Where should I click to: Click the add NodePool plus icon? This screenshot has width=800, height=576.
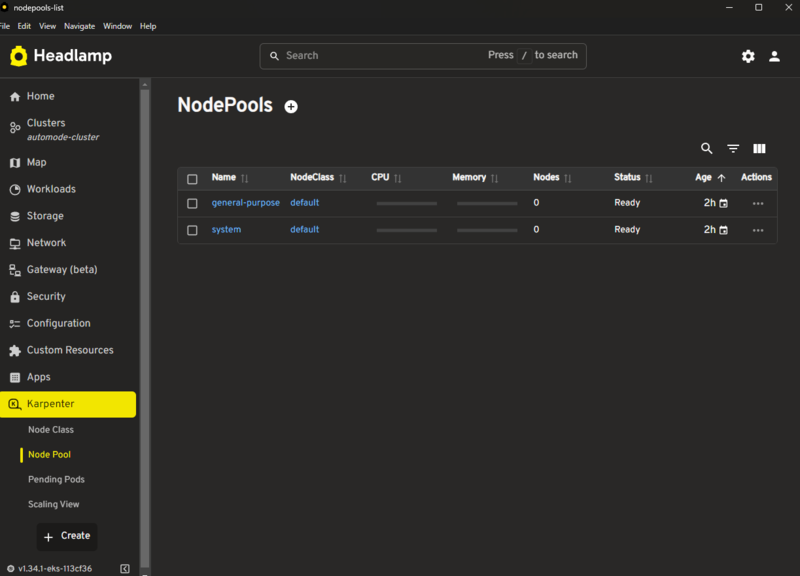291,107
